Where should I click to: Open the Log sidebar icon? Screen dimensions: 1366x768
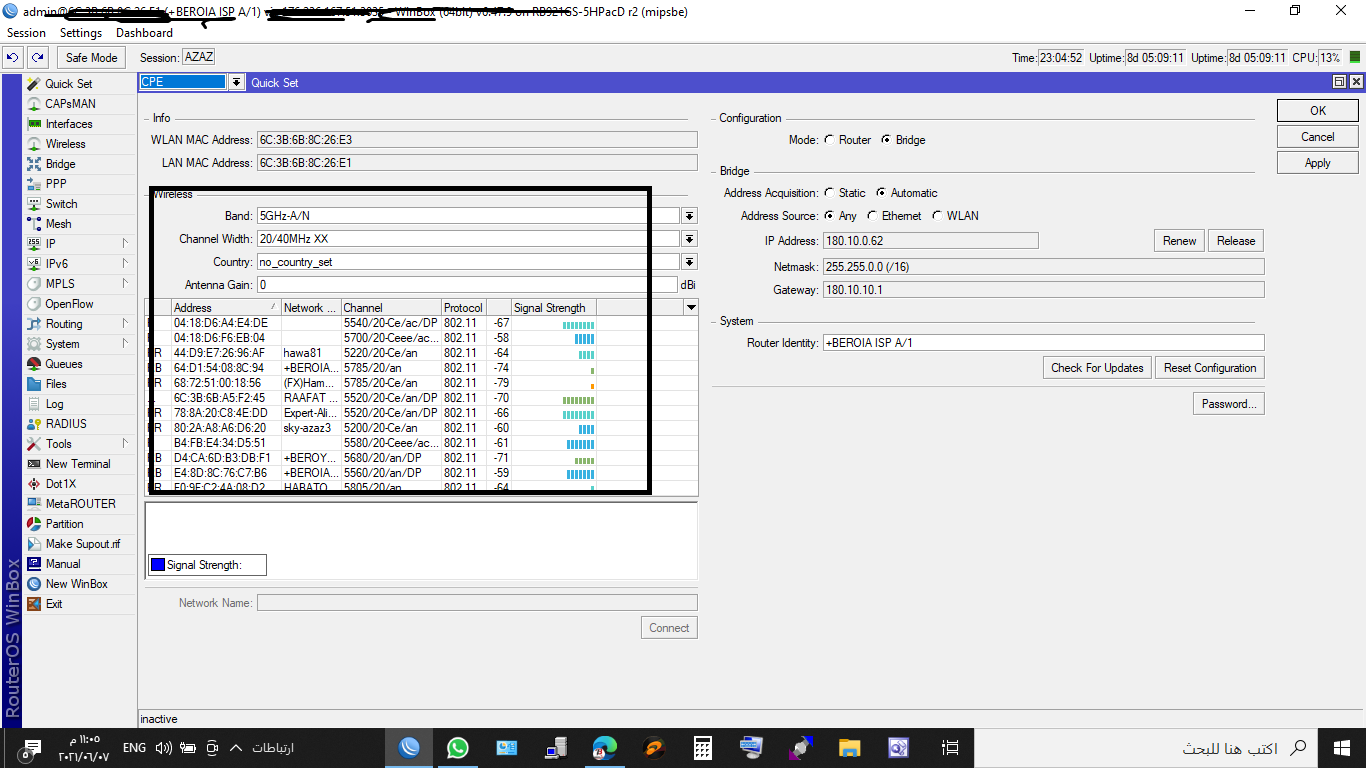point(34,404)
